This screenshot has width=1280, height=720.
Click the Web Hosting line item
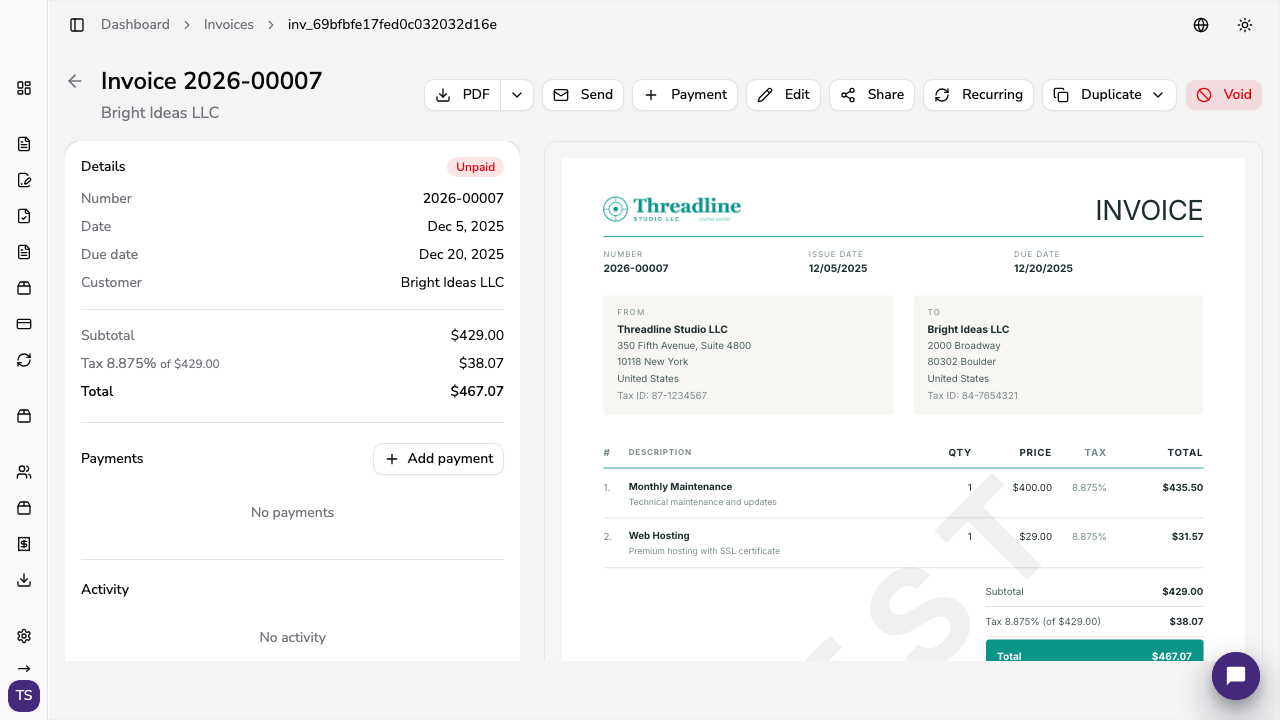(x=659, y=536)
